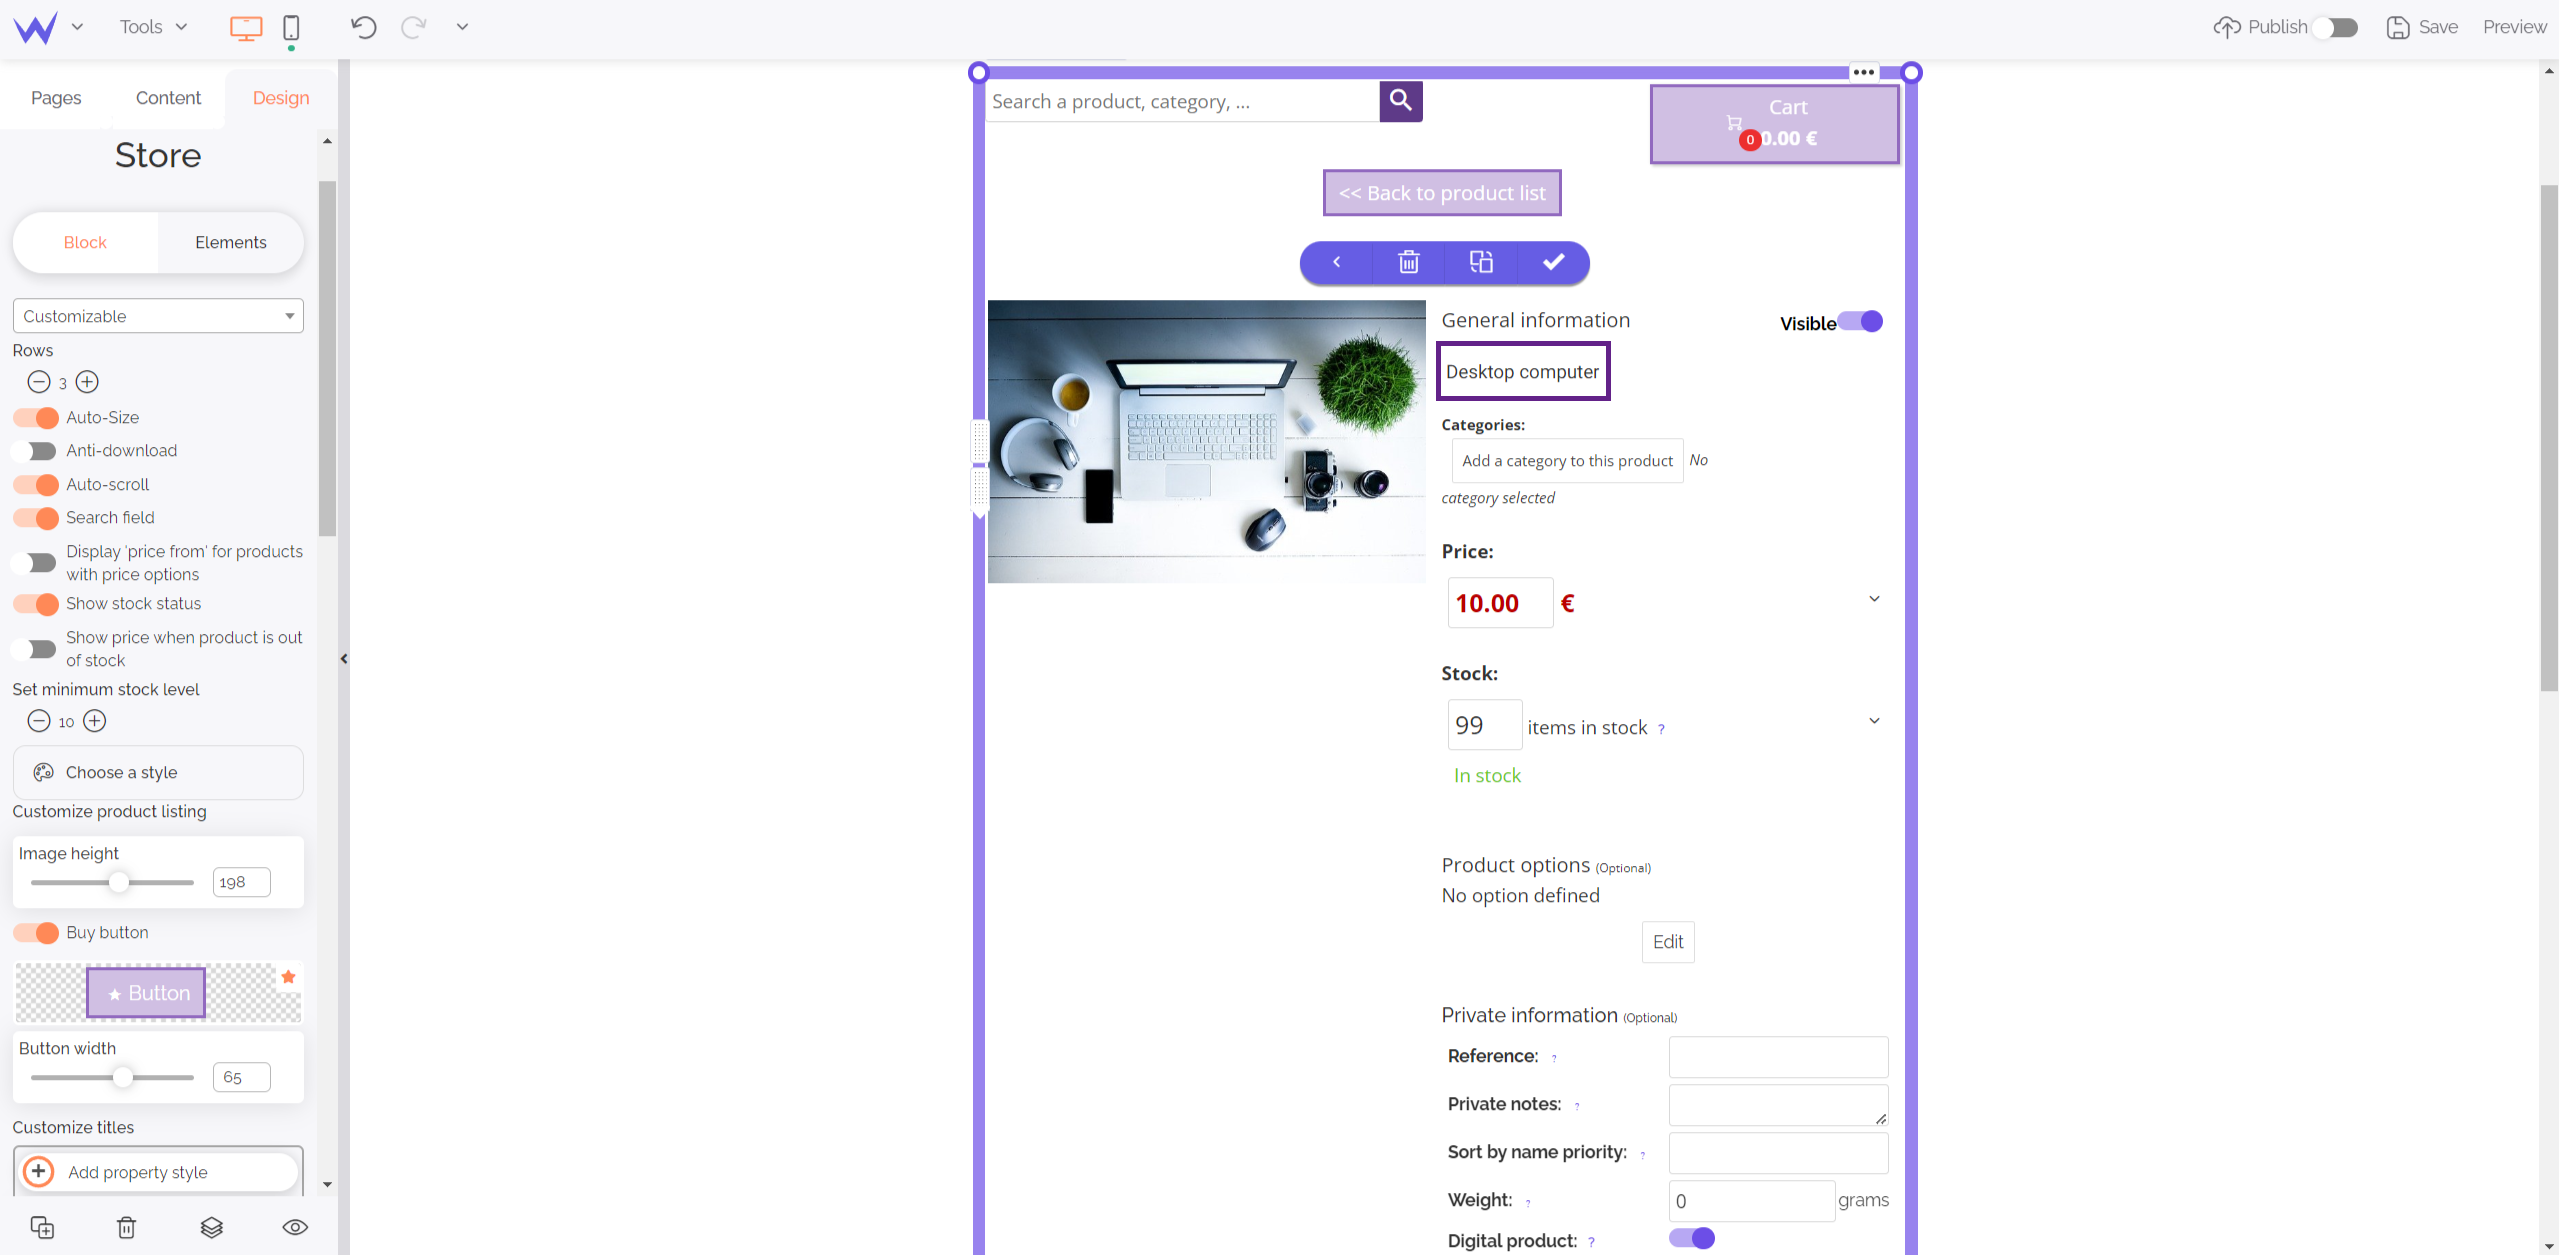Increase minimum stock level
Viewport: 2559px width, 1255px height.
94,721
